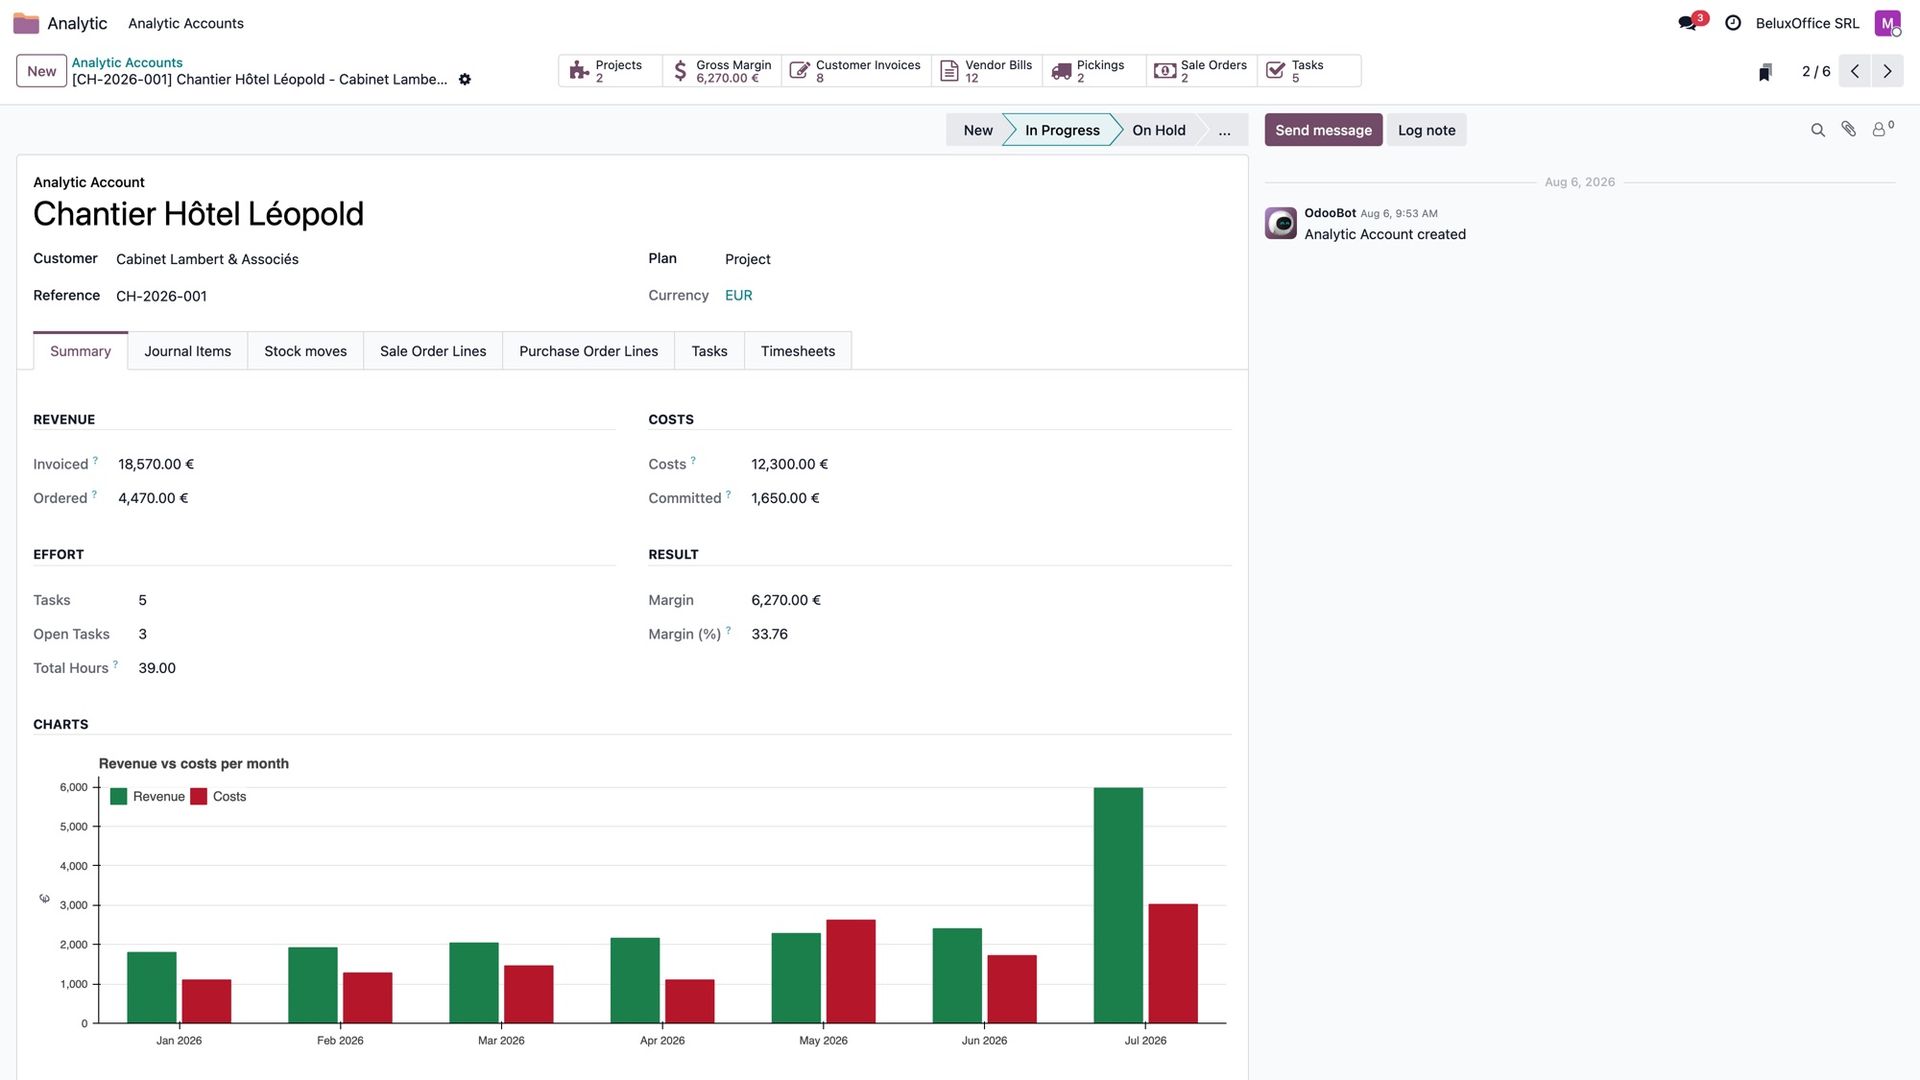Open Purchase Order Lines tab

coord(588,351)
